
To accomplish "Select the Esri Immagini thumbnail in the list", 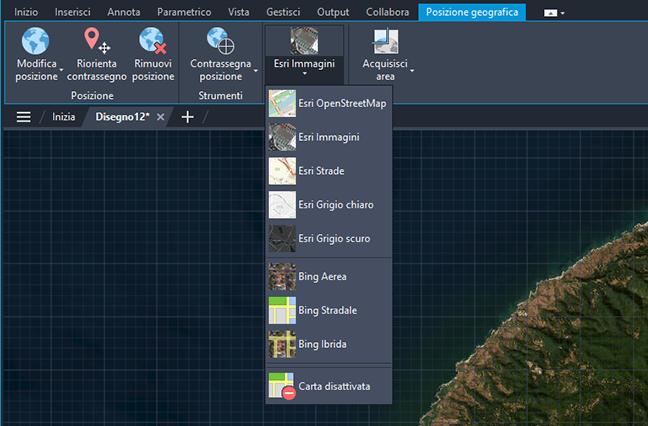I will (282, 137).
